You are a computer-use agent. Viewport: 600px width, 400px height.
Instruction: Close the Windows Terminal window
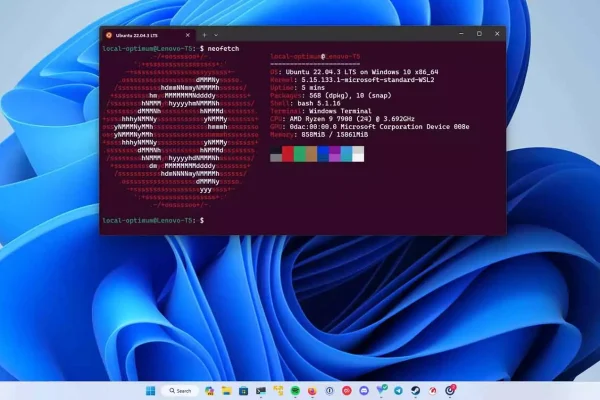coord(497,34)
